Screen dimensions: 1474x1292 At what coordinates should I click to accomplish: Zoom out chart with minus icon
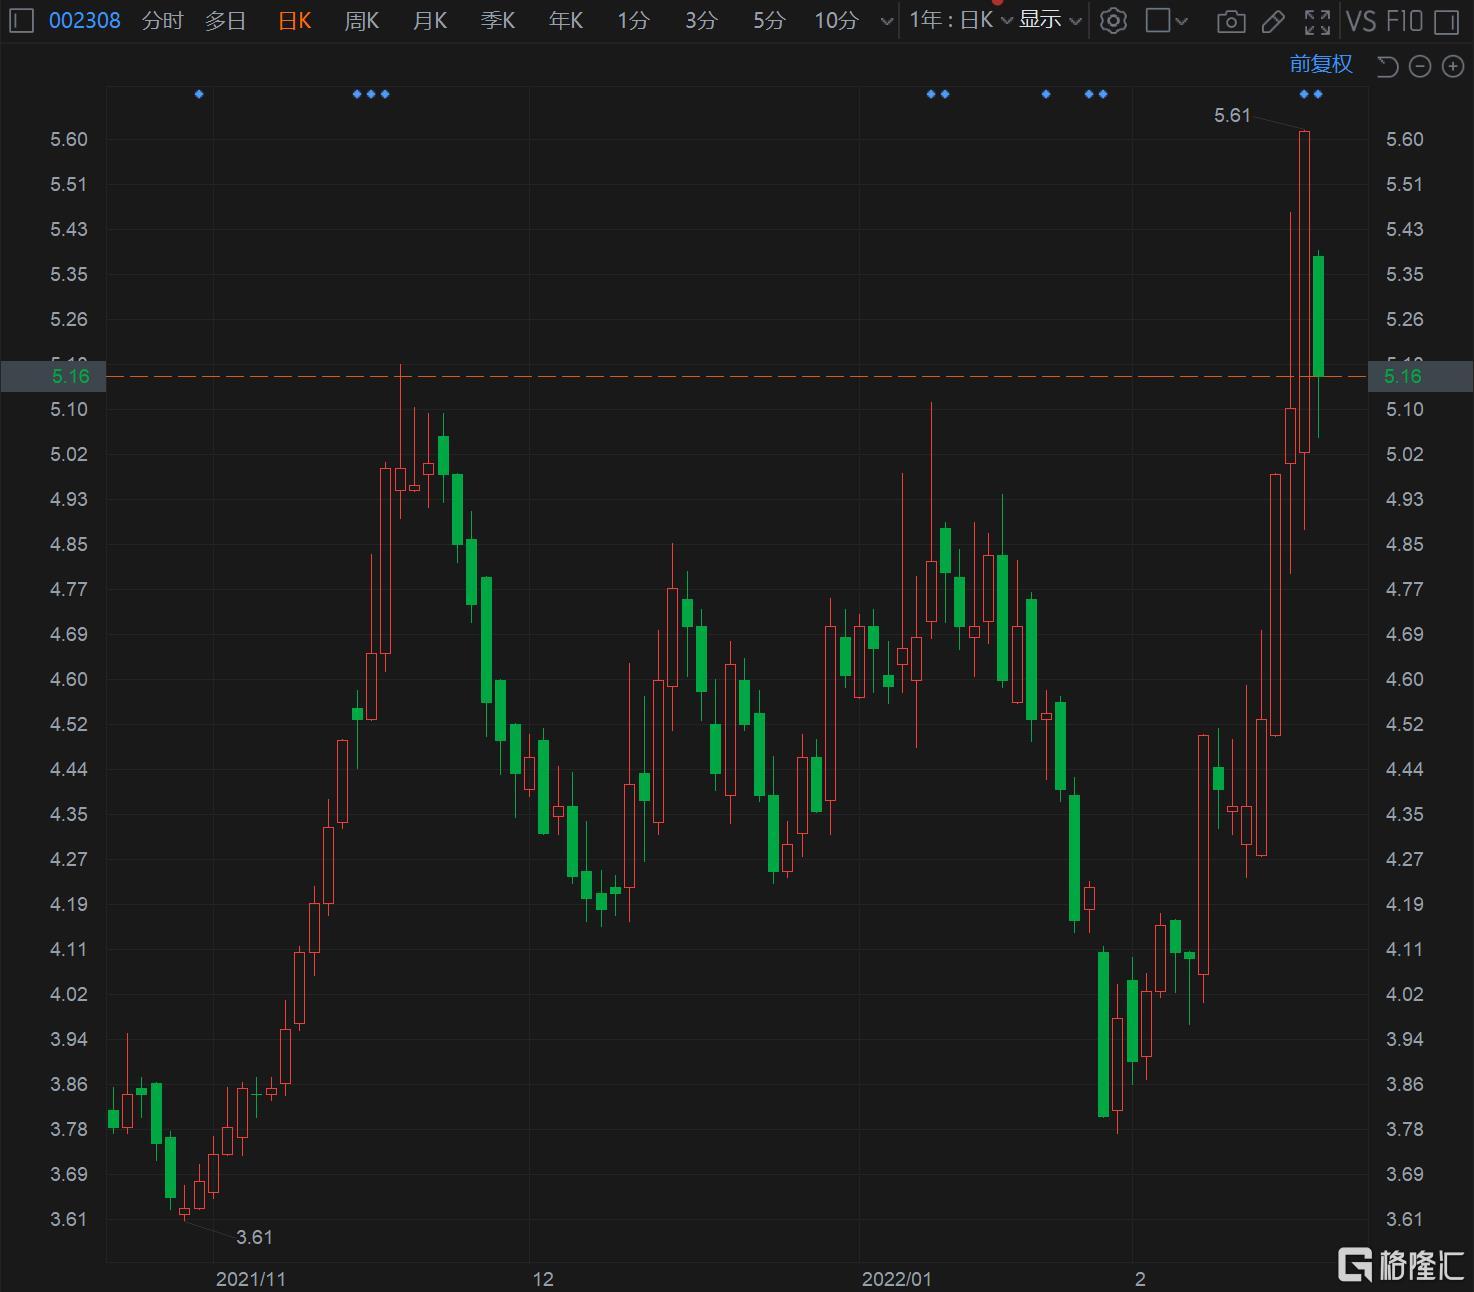coord(1420,66)
